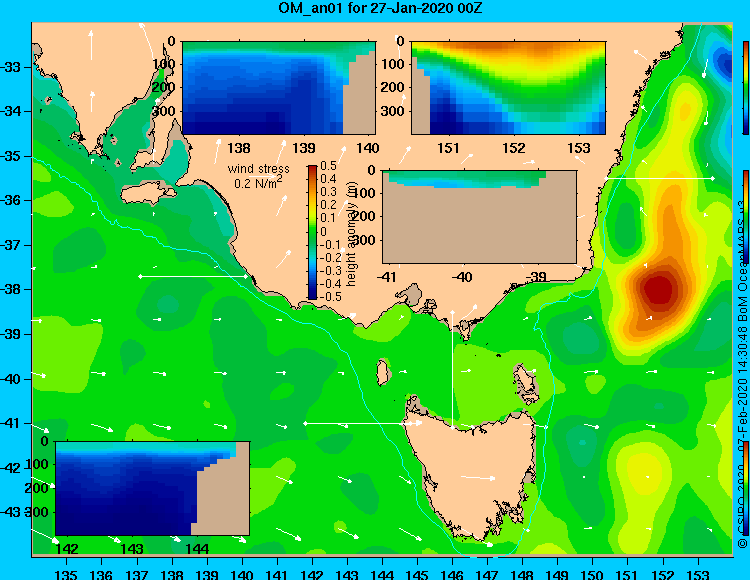Click the -33 latitude label on the left axis
The height and width of the screenshot is (580, 750).
point(11,66)
